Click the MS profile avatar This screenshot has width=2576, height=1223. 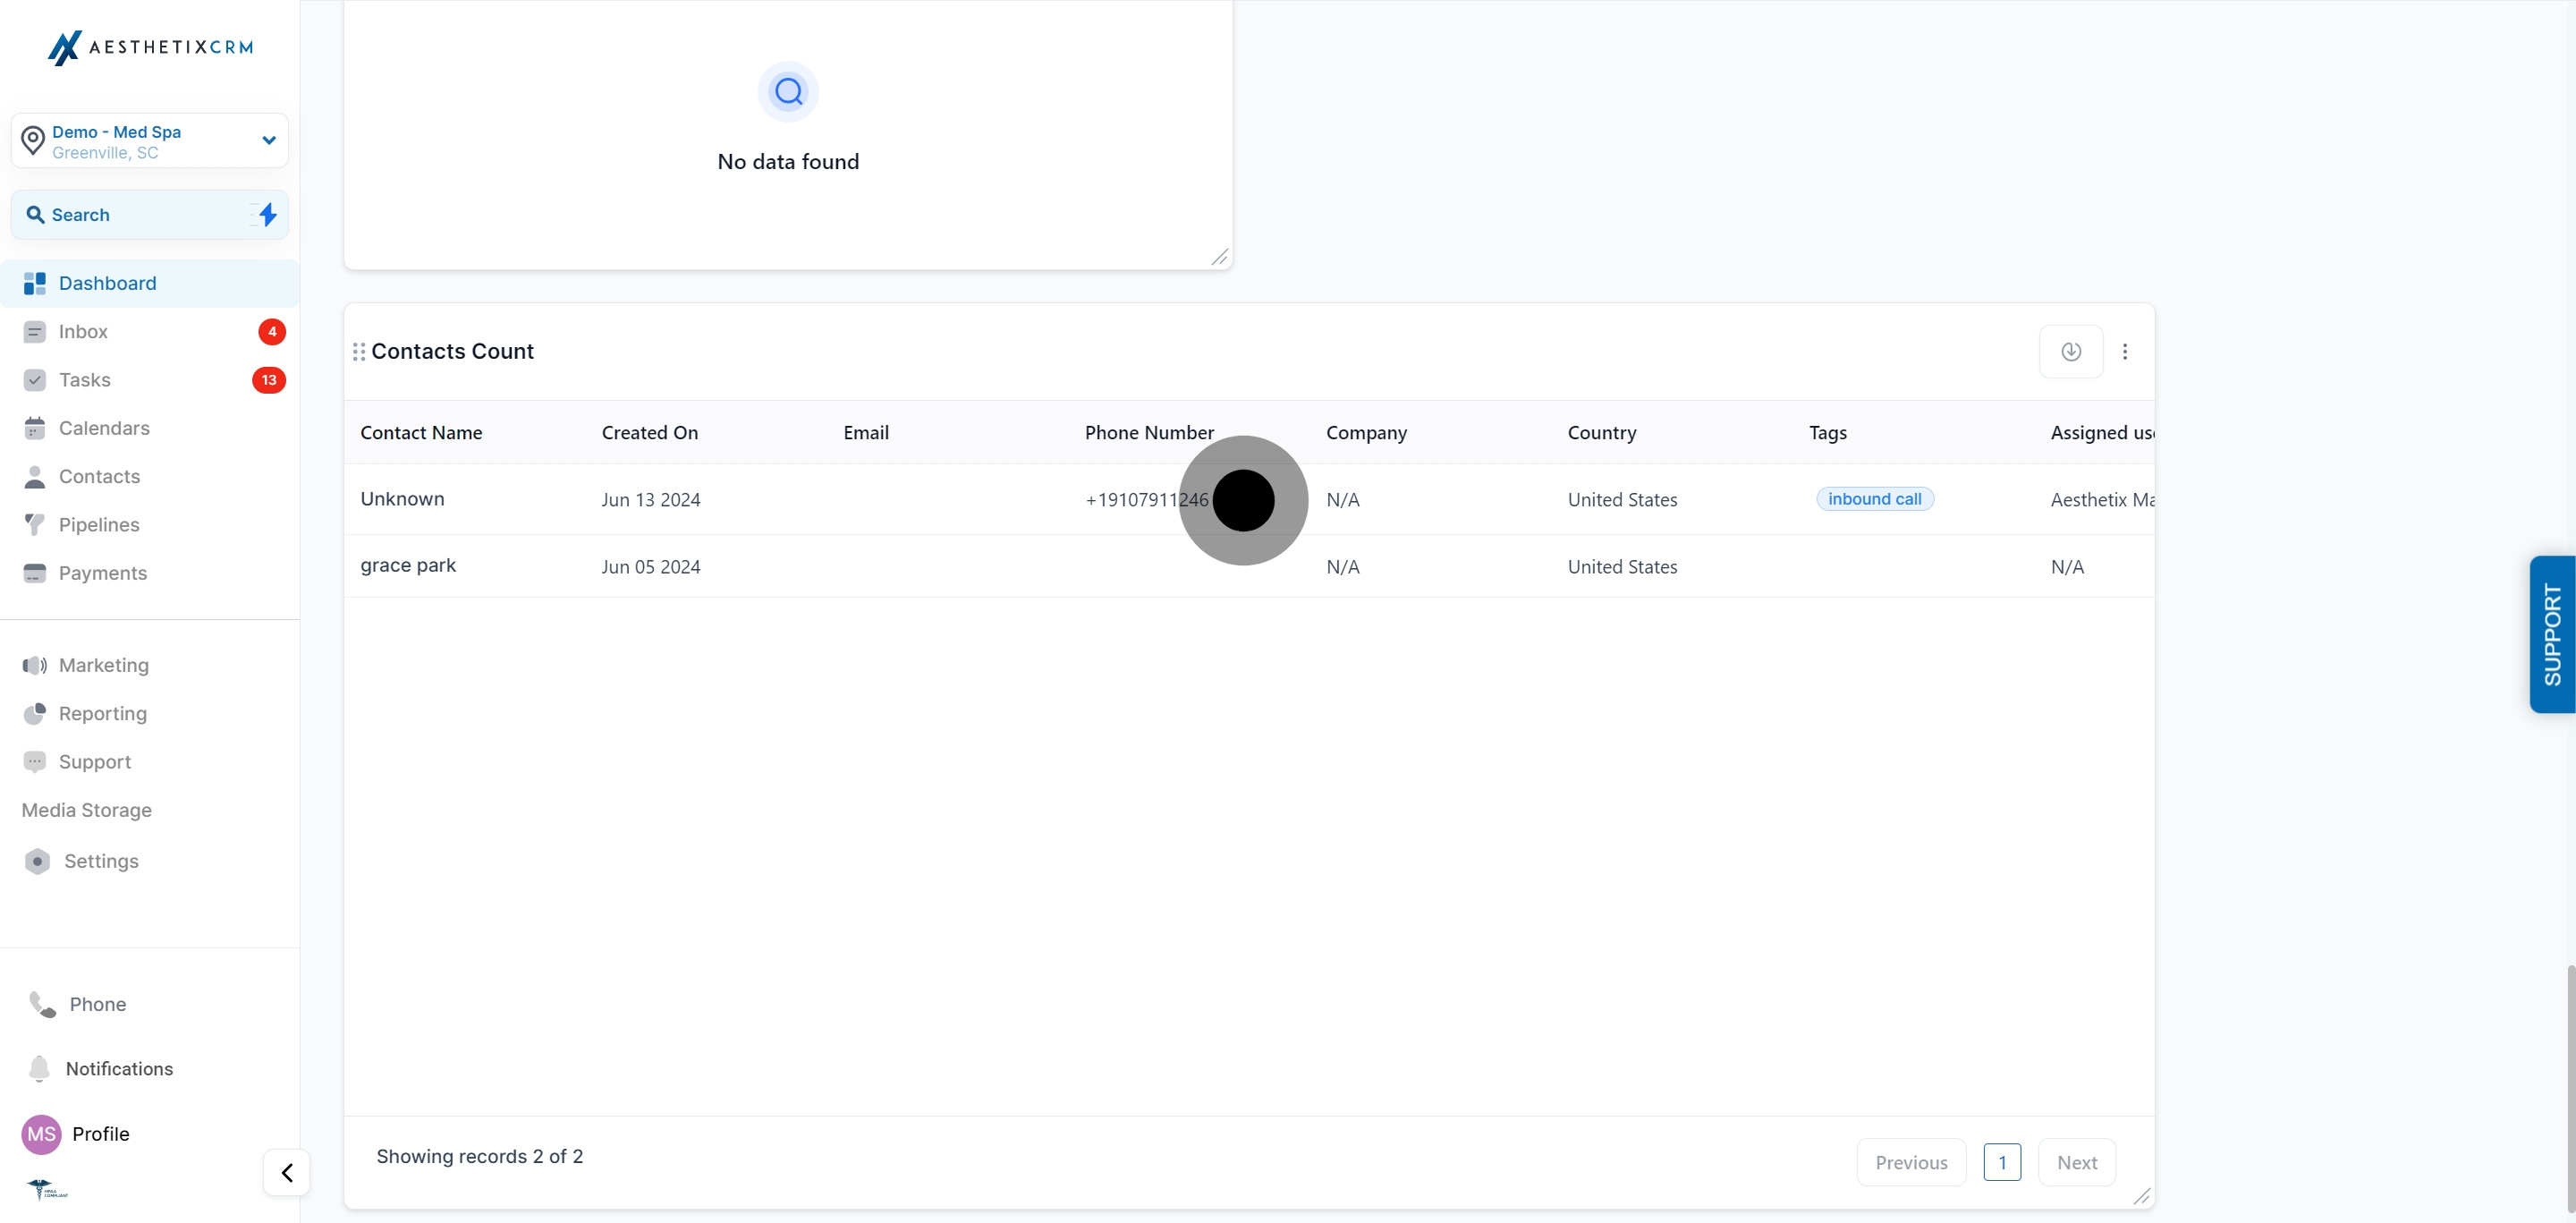pyautogui.click(x=41, y=1134)
